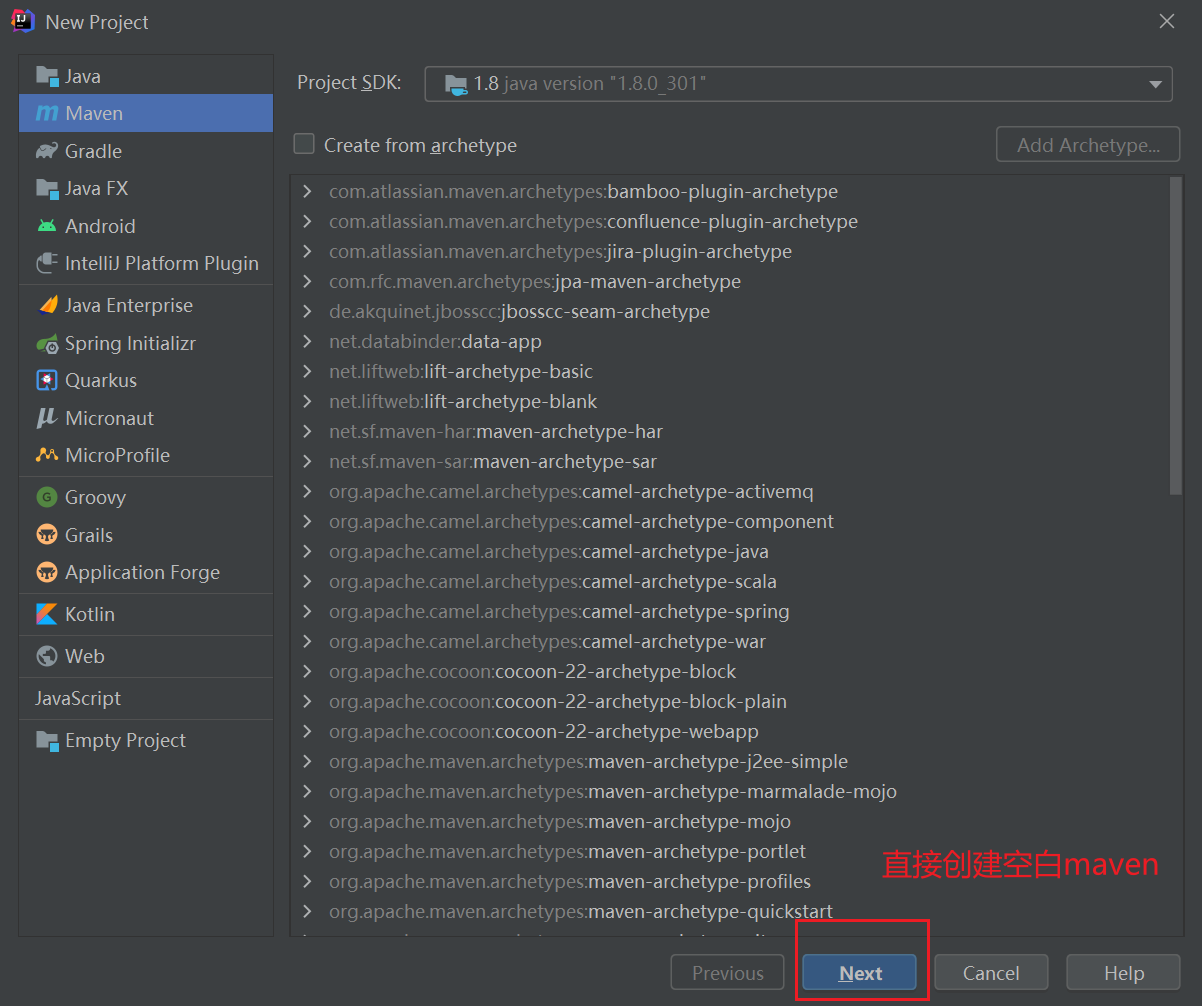Click the Add Archetype... button
The width and height of the screenshot is (1202, 1006).
[1088, 145]
